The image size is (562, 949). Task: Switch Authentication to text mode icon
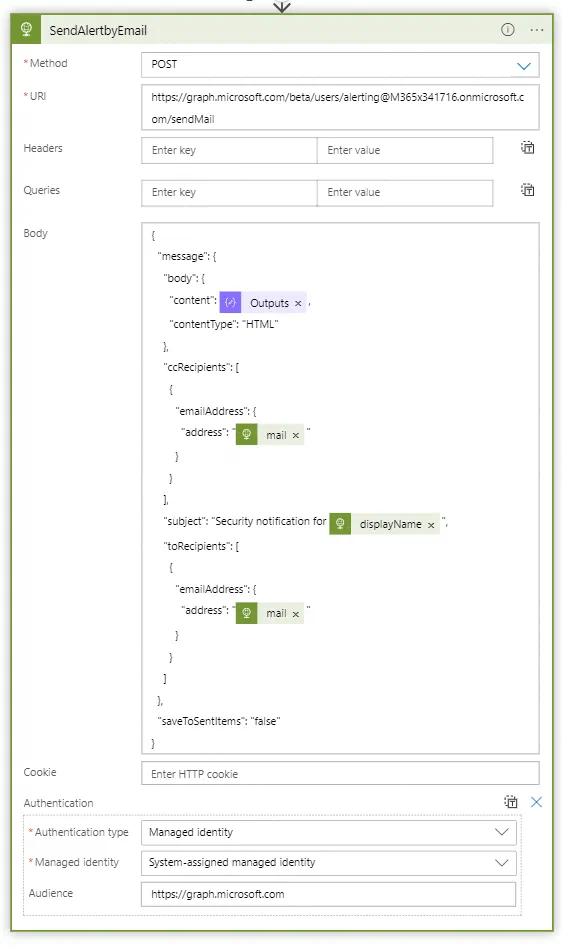click(x=511, y=802)
